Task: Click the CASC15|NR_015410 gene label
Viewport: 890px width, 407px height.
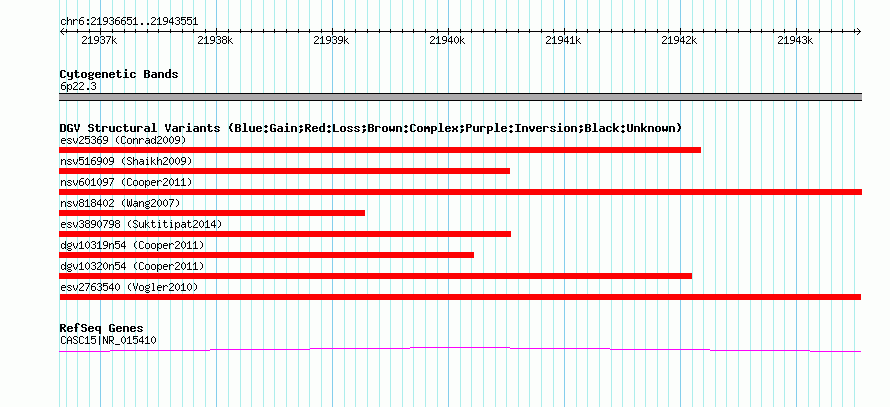Action: [108, 341]
